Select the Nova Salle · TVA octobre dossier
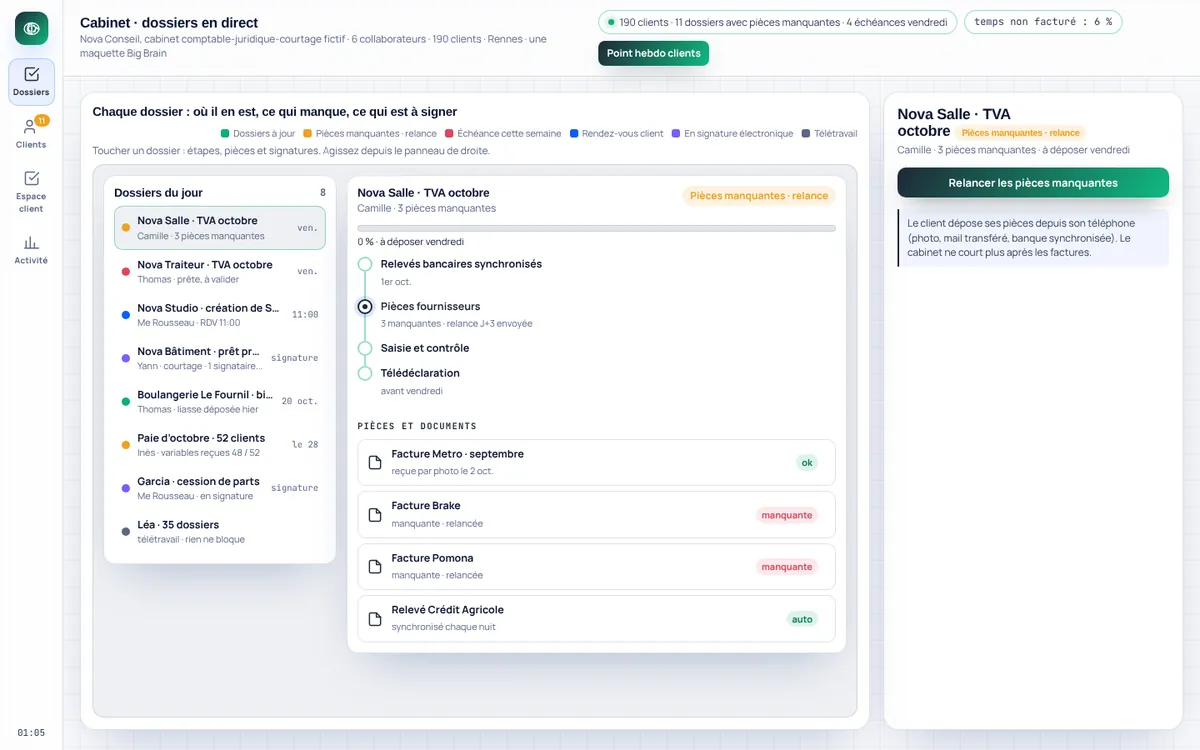Image resolution: width=1200 pixels, height=750 pixels. [220, 228]
